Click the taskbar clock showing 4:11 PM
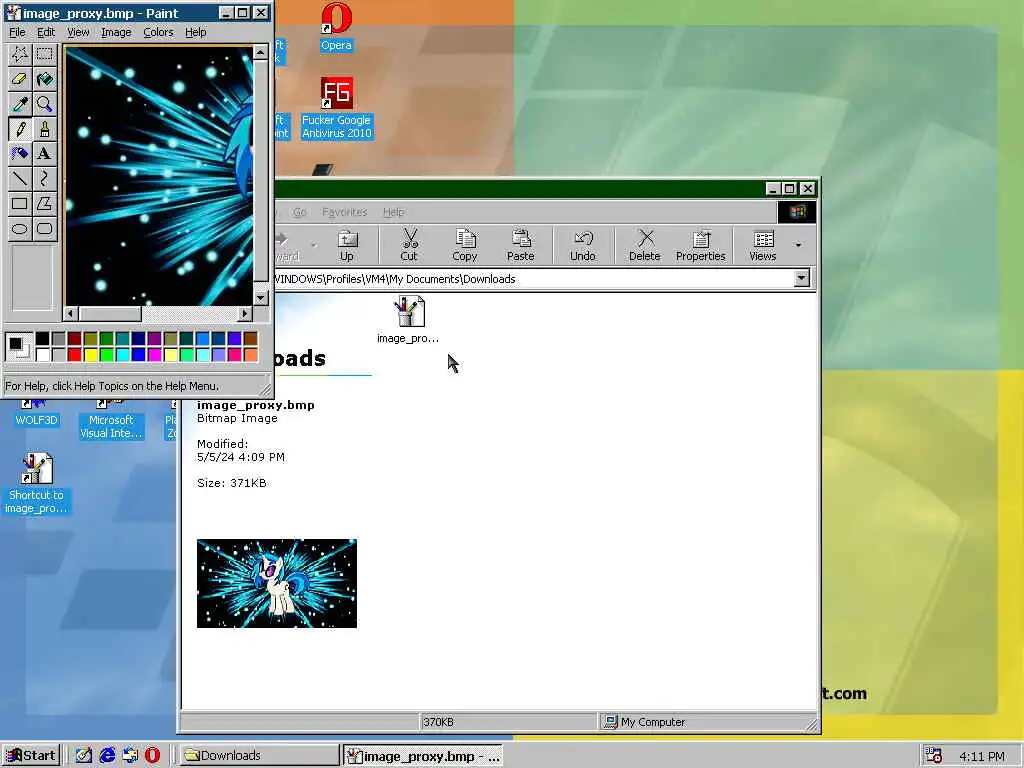The image size is (1024, 768). tap(982, 756)
